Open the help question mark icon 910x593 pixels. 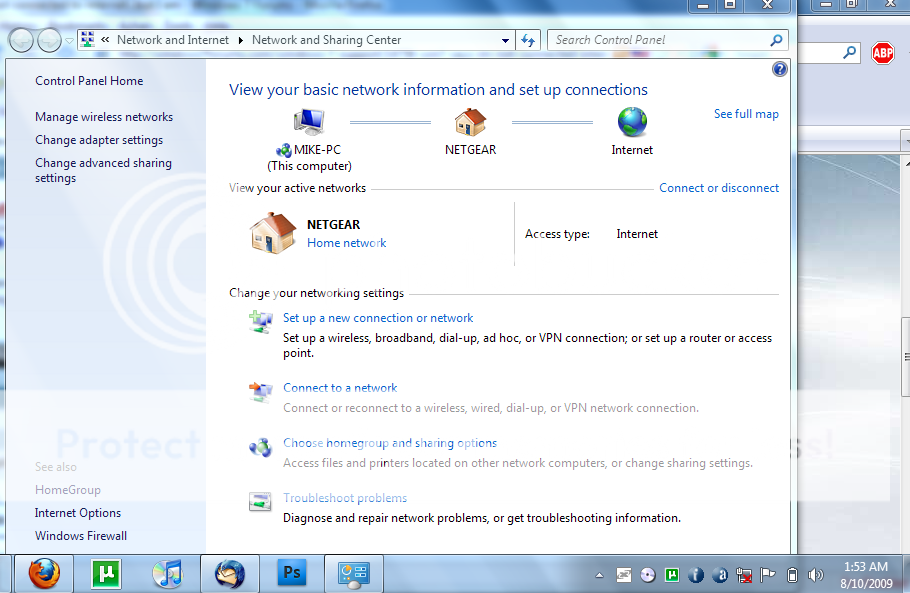(780, 69)
